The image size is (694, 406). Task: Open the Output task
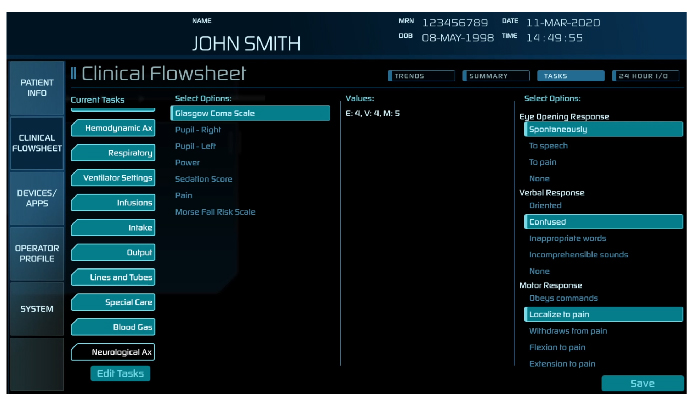pyautogui.click(x=113, y=252)
